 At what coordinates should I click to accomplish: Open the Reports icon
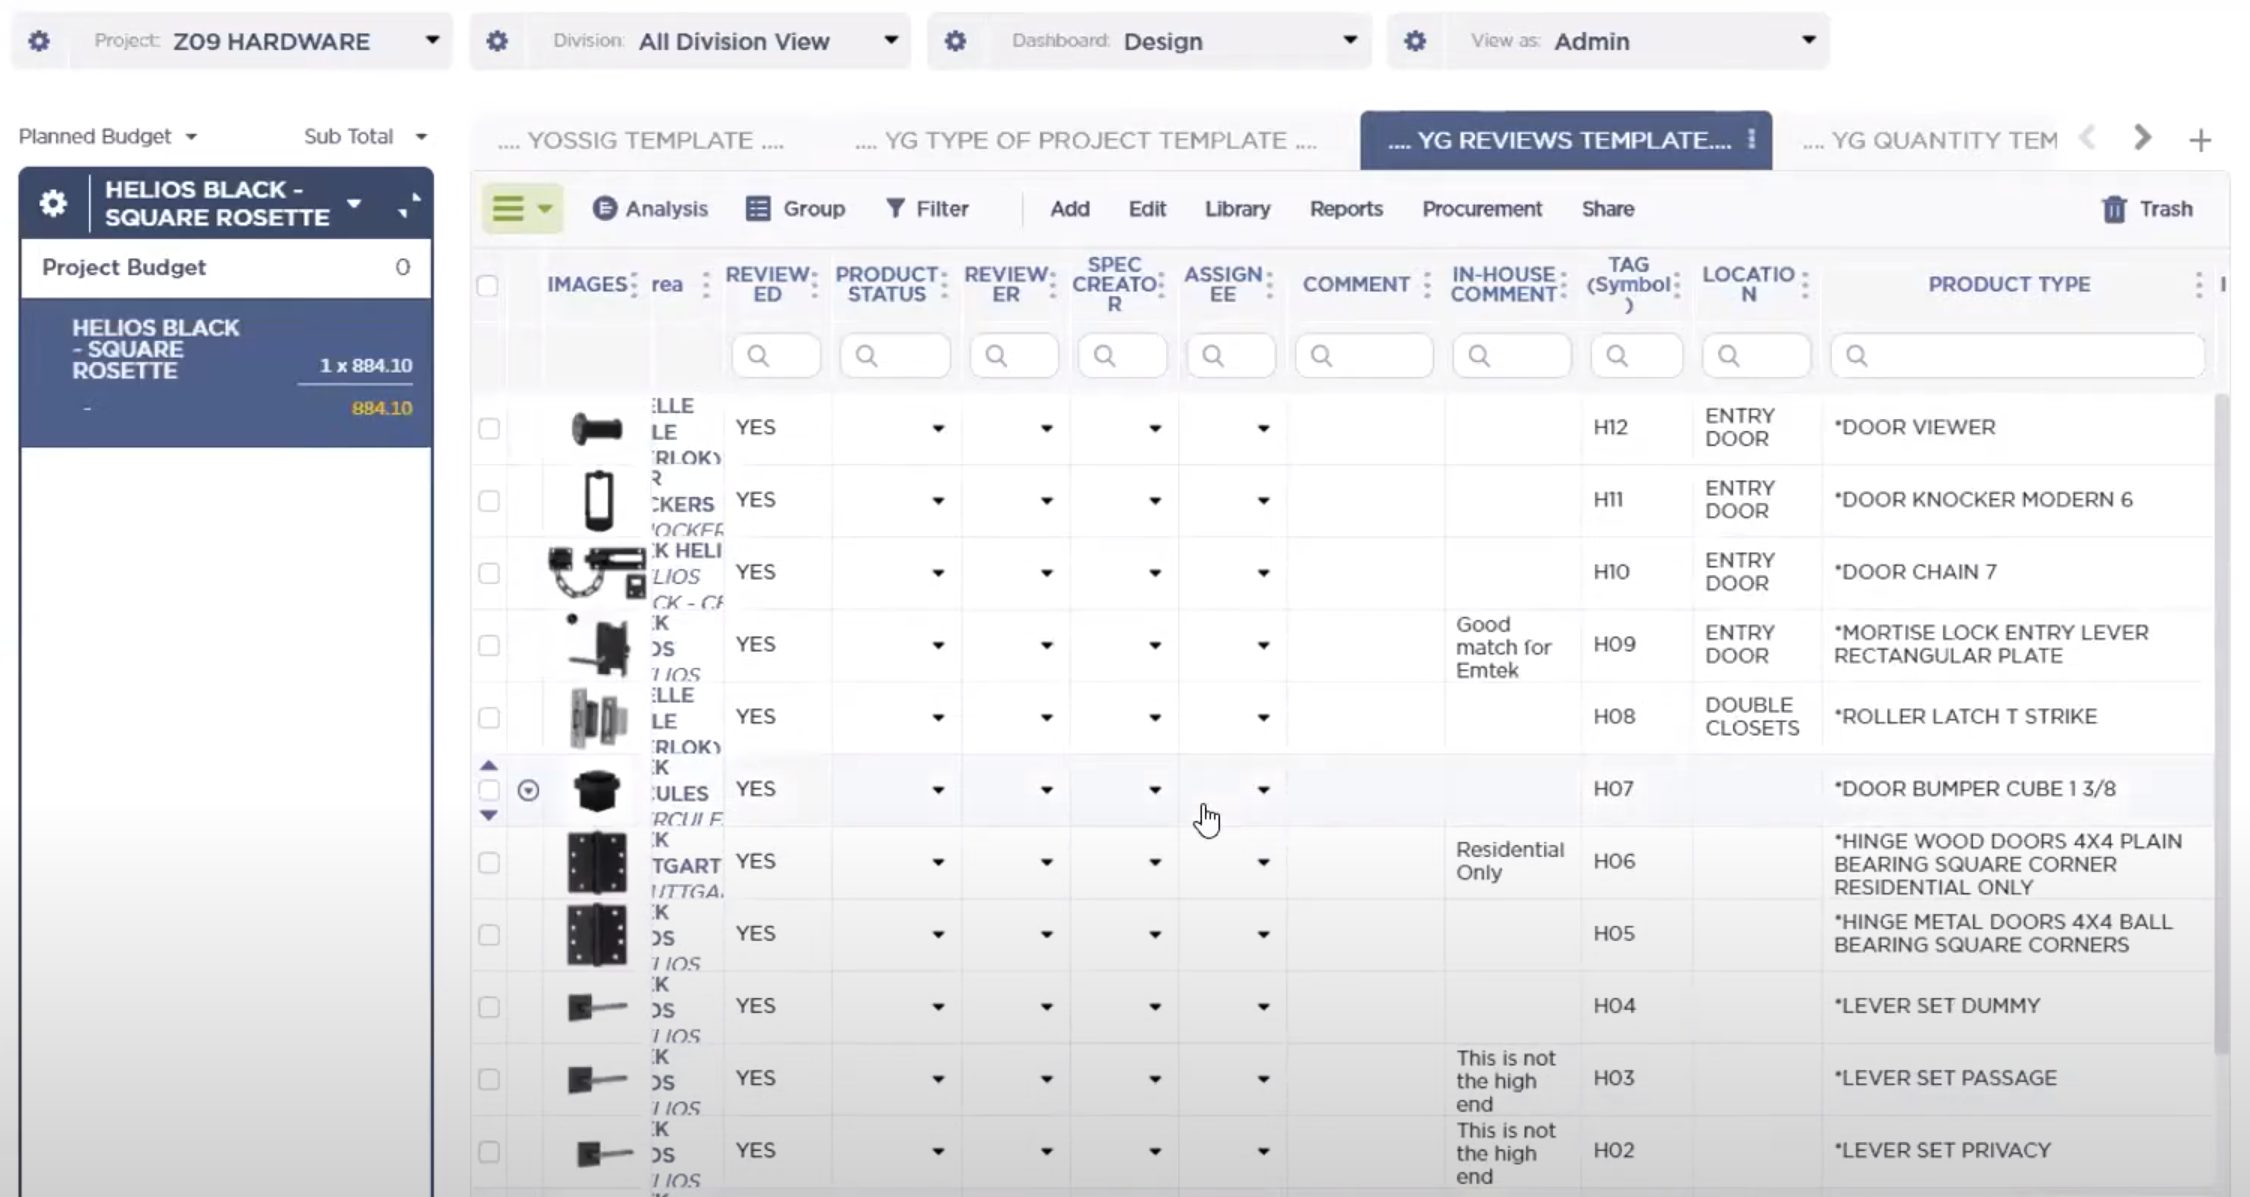pos(1344,208)
